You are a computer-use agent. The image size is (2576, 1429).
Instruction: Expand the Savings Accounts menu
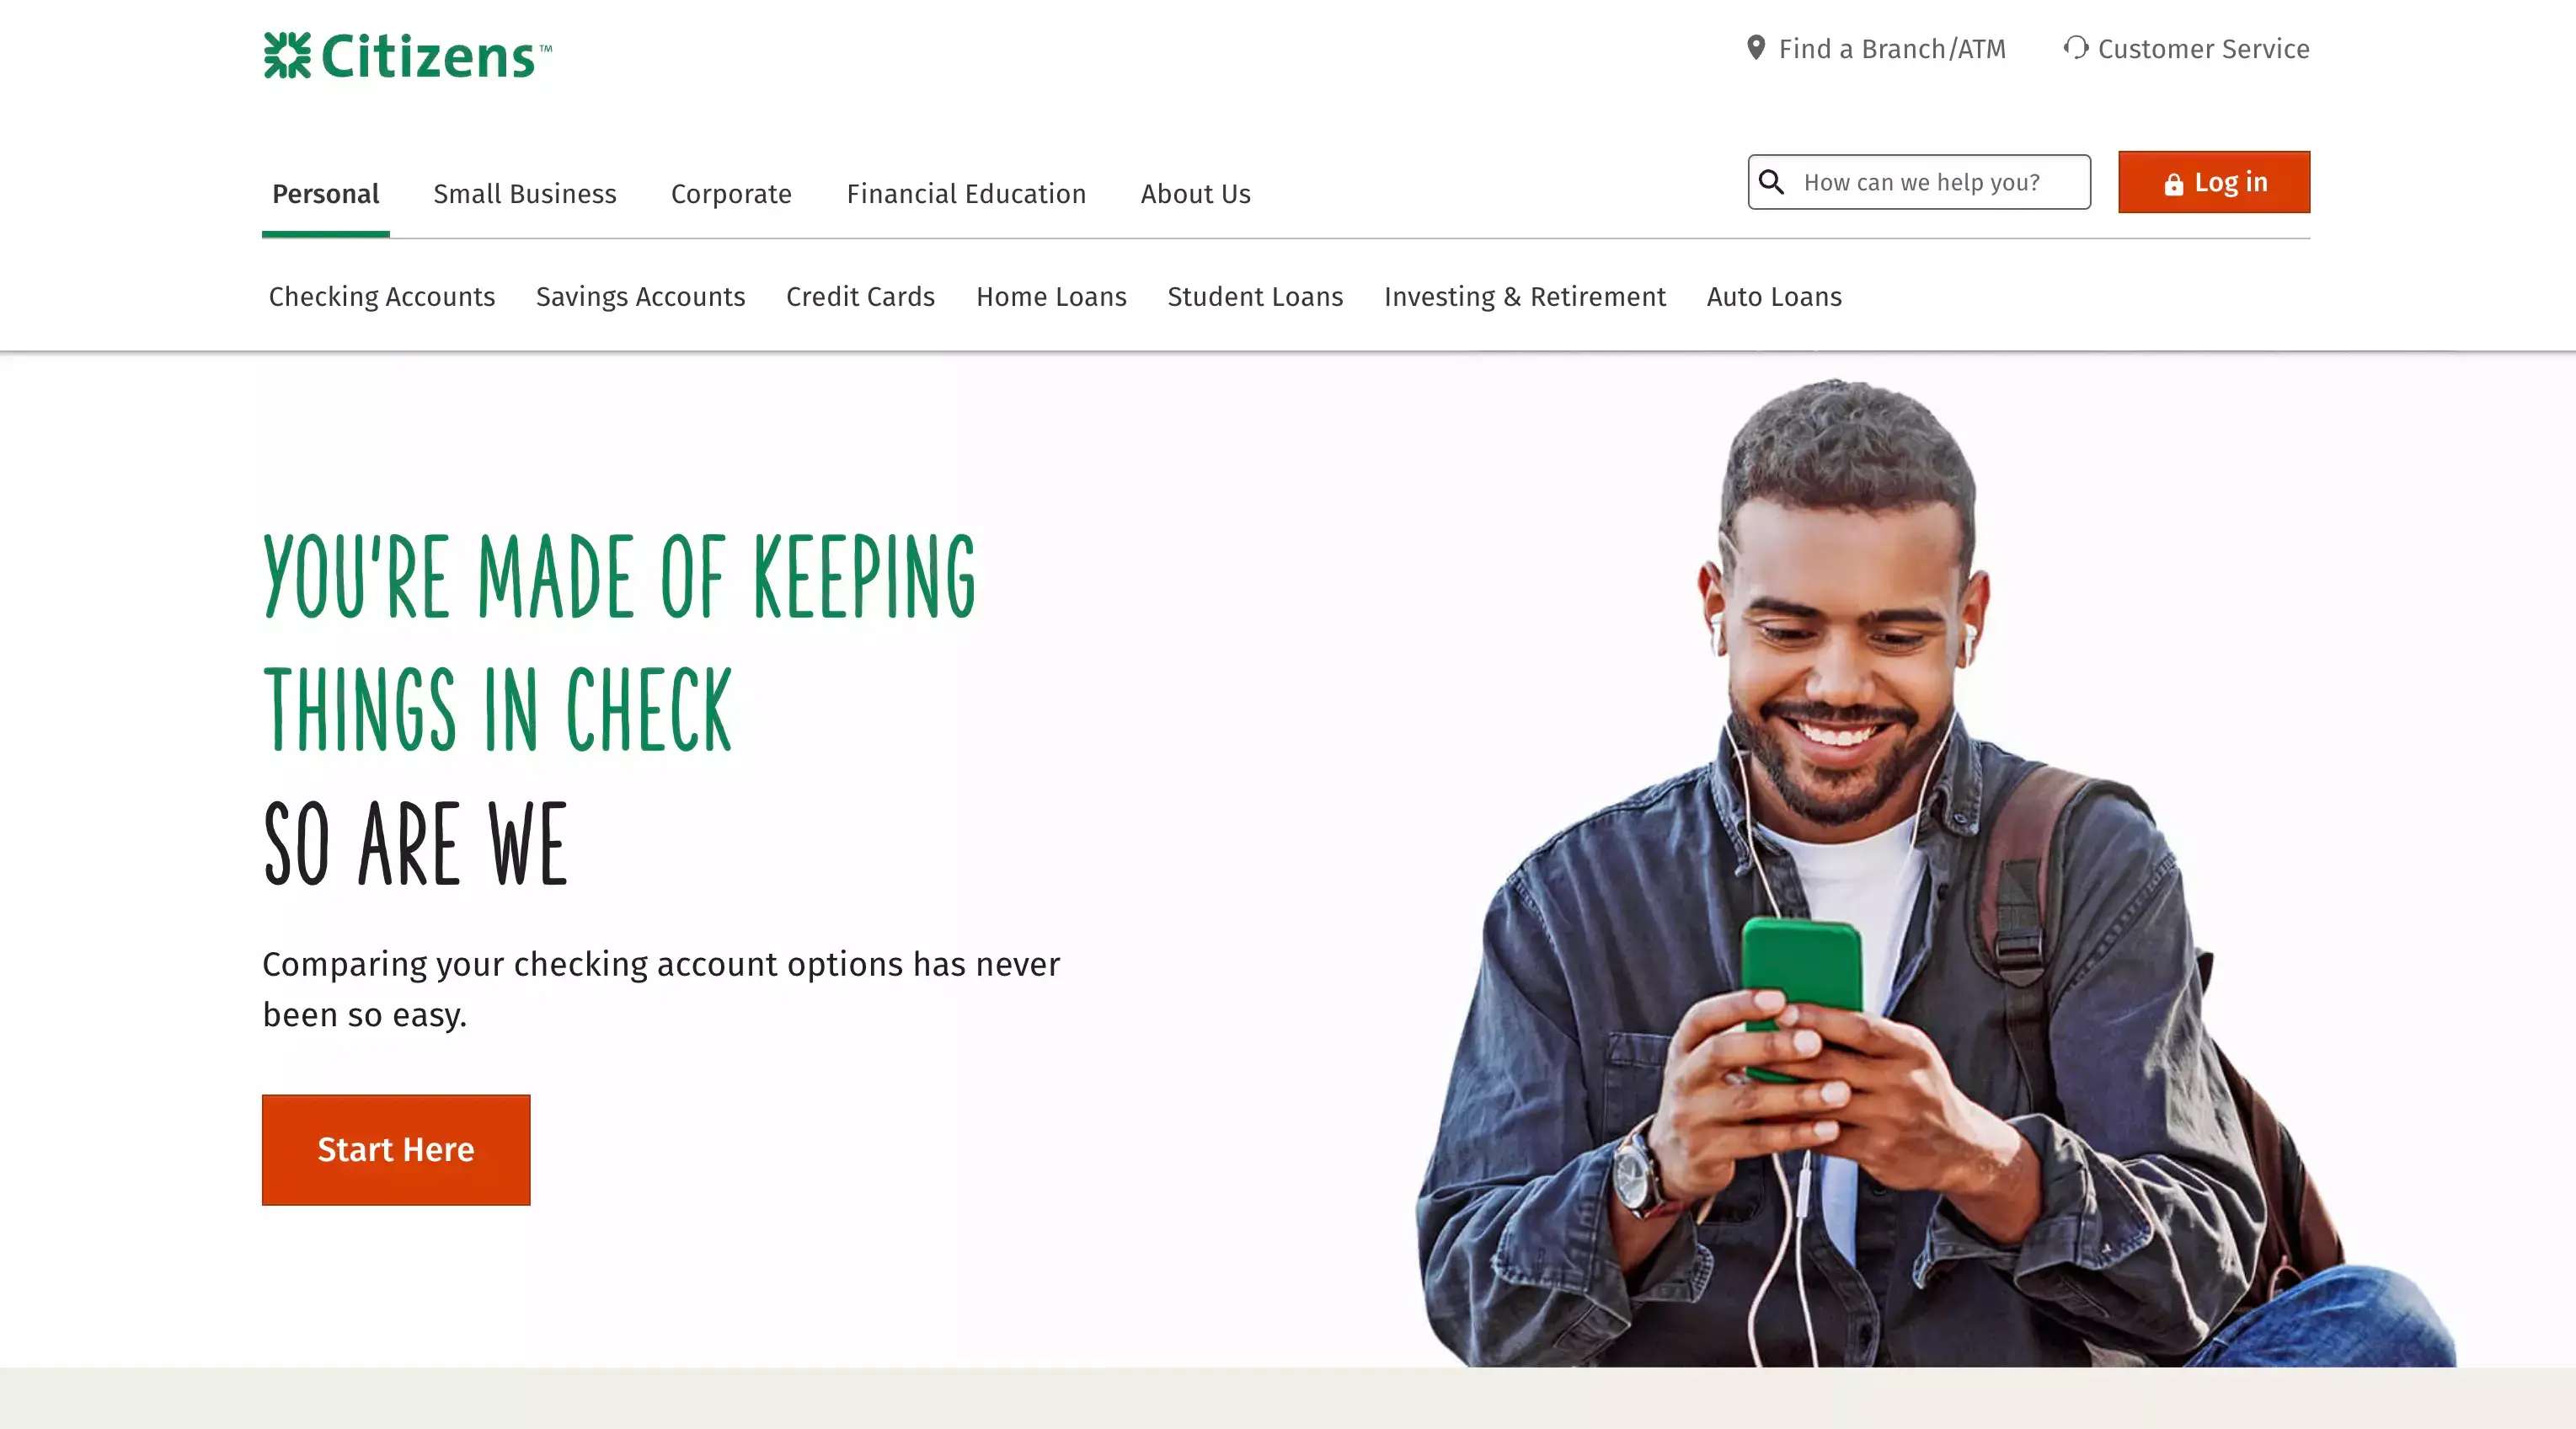point(641,297)
